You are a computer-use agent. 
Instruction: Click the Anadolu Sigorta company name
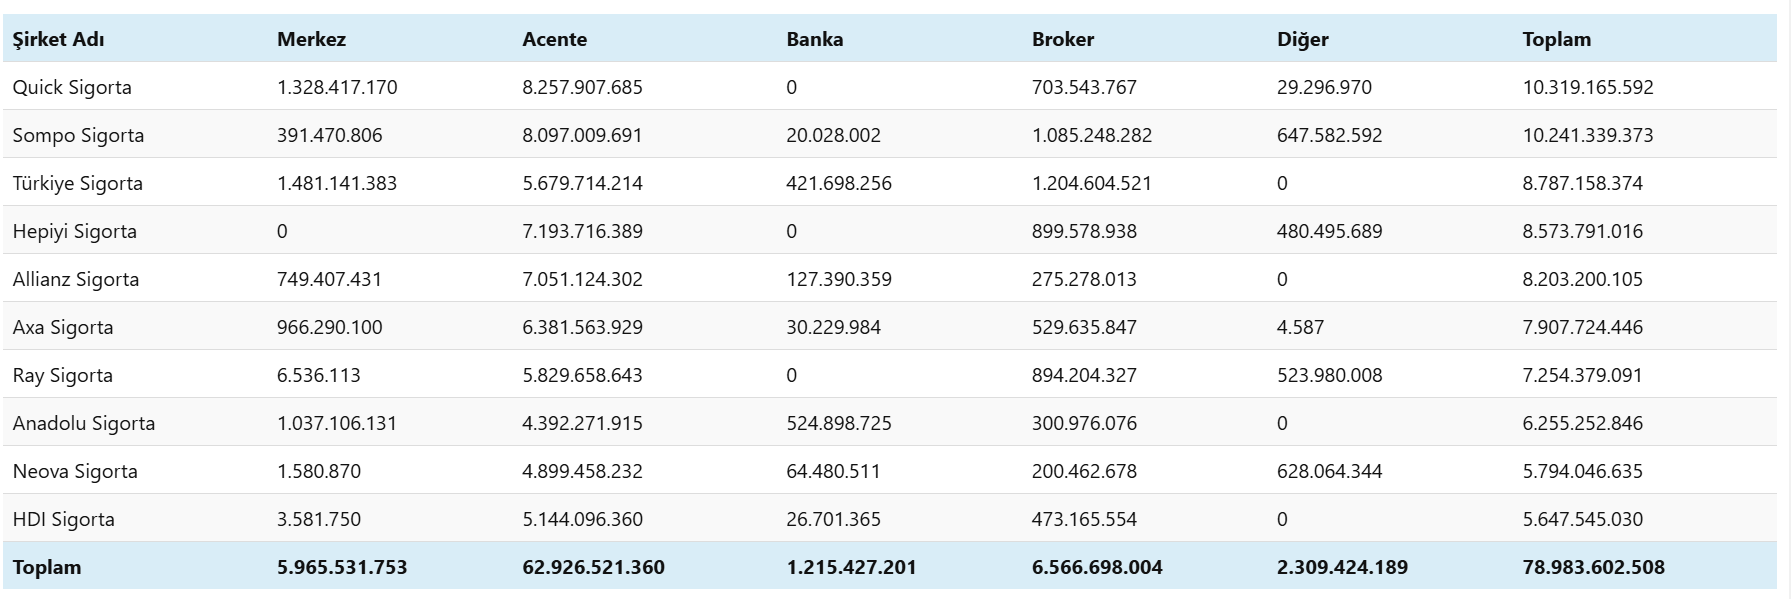[x=83, y=423]
